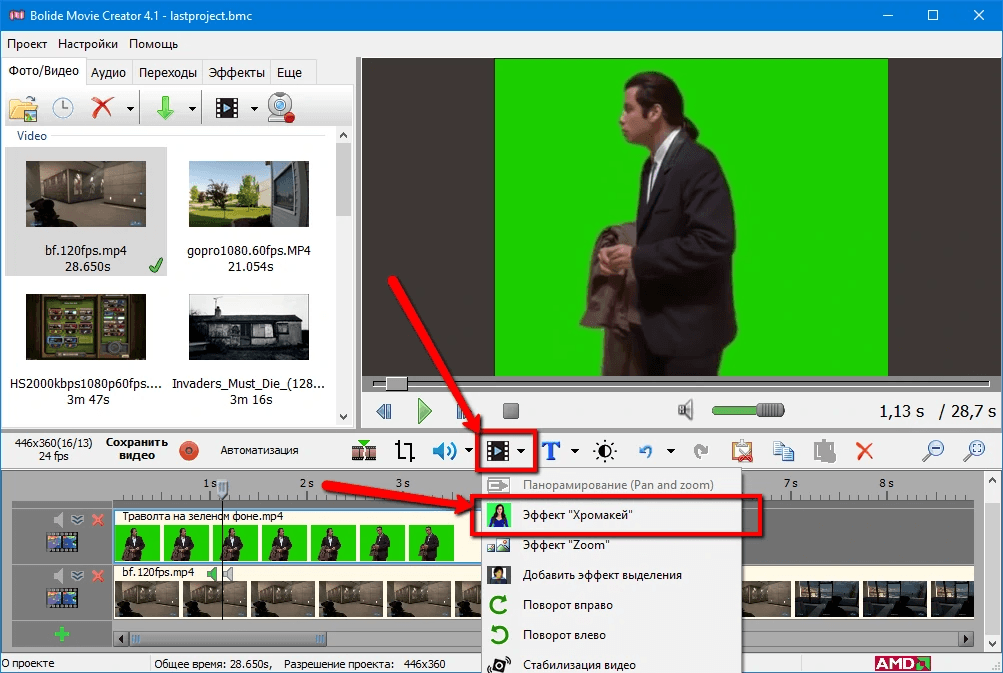Click the Автоматизация button
Screen dimensions: 1003x673
coord(259,450)
